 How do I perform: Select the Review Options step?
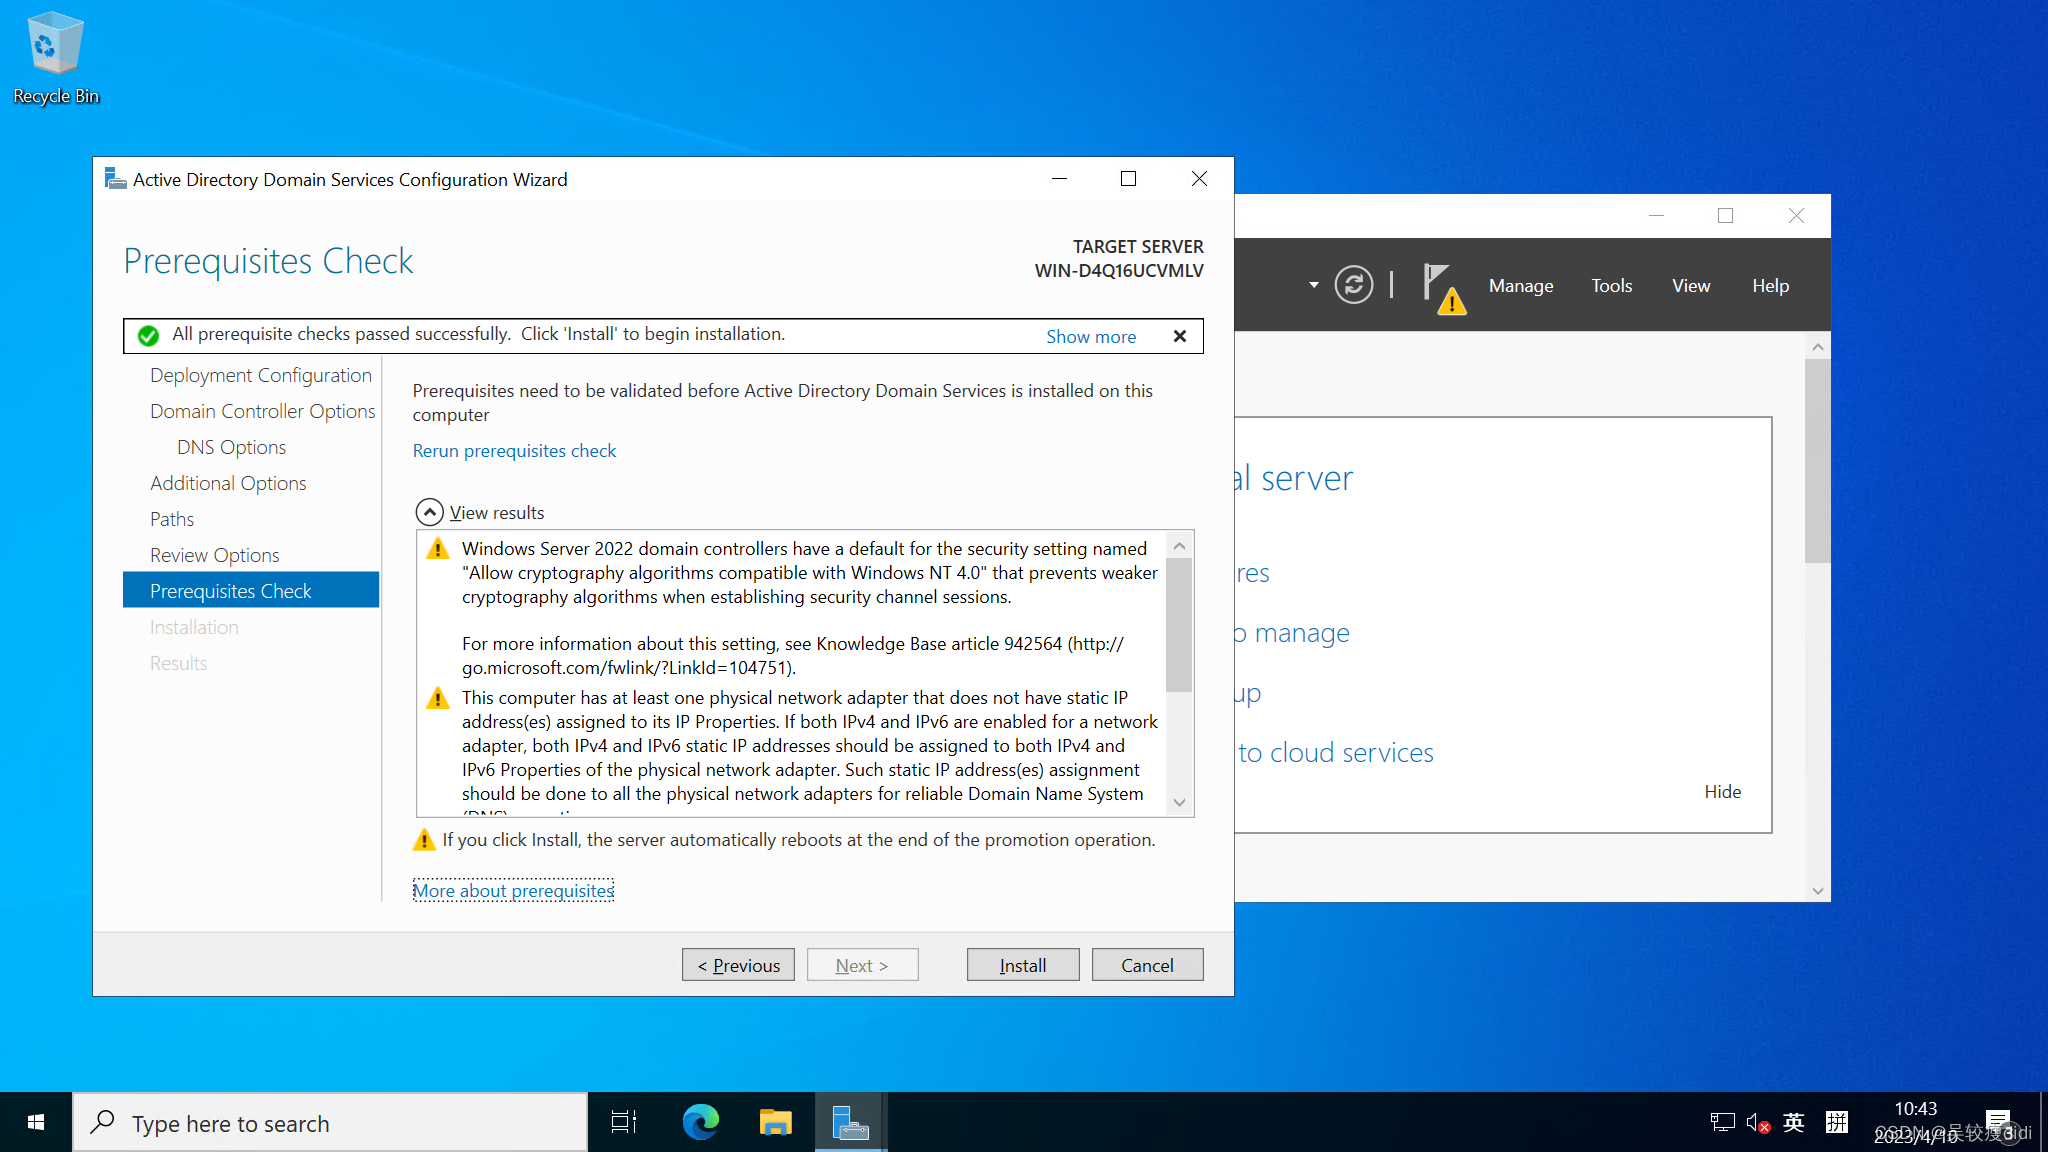215,555
